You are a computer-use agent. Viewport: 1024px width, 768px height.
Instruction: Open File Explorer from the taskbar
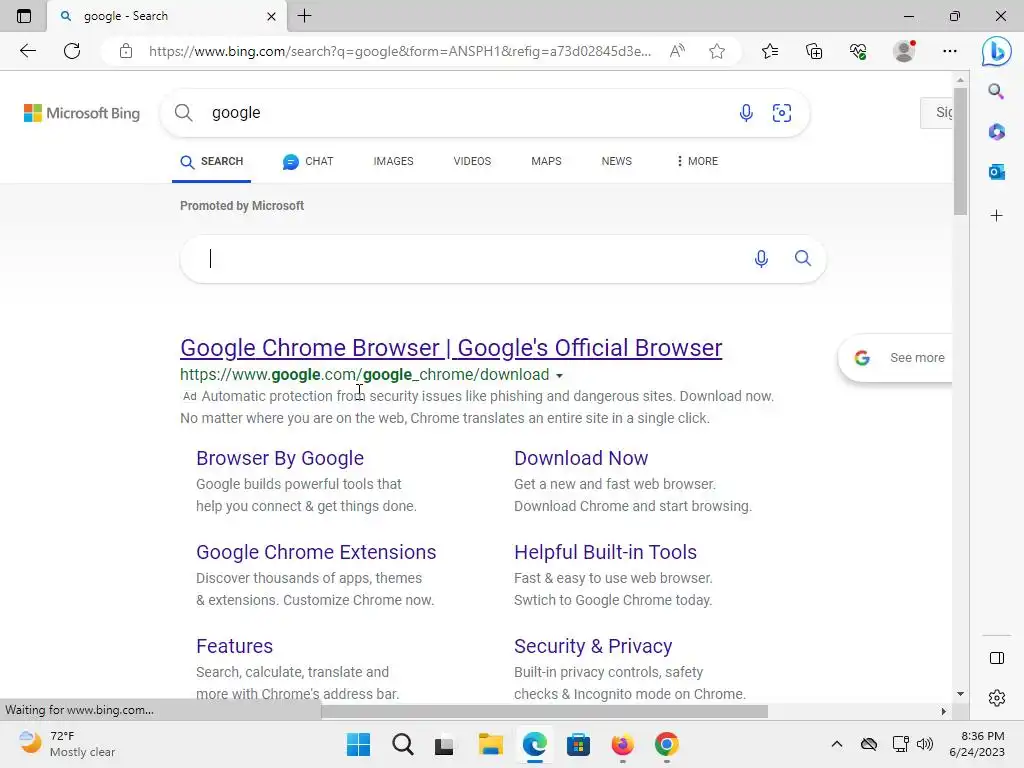(490, 744)
